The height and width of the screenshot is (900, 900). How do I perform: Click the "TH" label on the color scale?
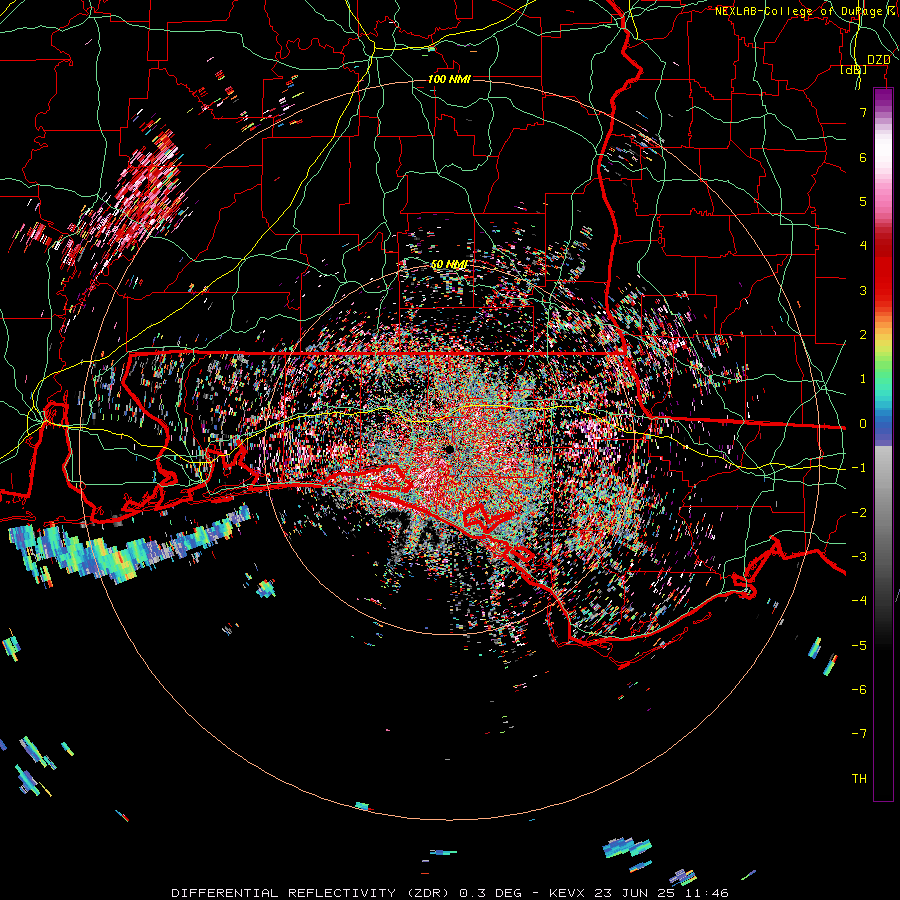[859, 779]
